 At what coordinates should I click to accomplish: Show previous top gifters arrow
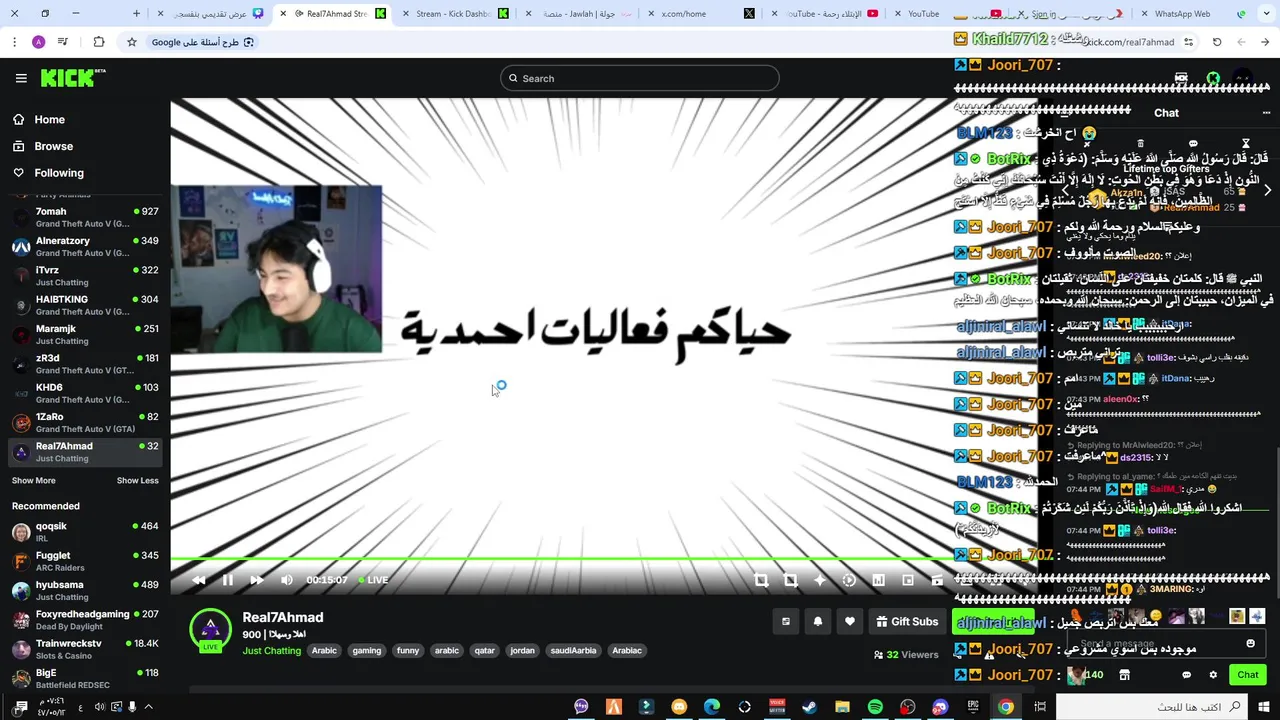[x=1065, y=190]
